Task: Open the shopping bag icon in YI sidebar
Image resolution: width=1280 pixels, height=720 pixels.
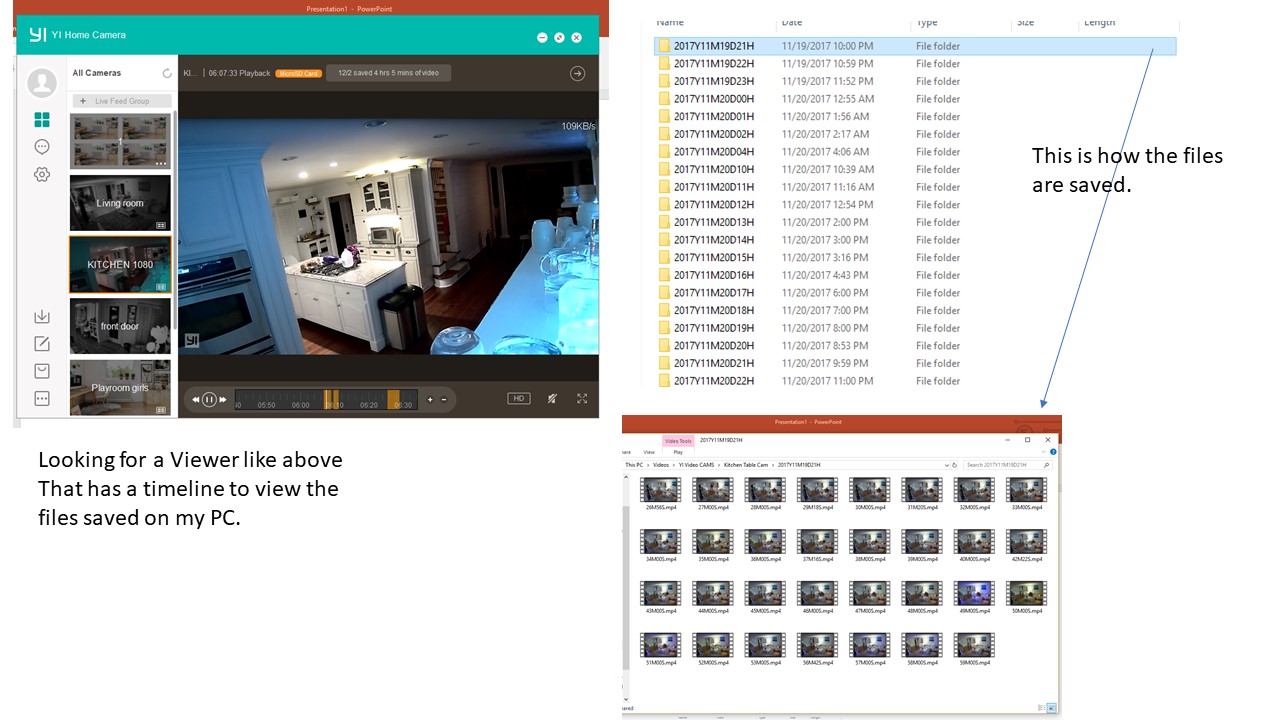Action: (42, 371)
